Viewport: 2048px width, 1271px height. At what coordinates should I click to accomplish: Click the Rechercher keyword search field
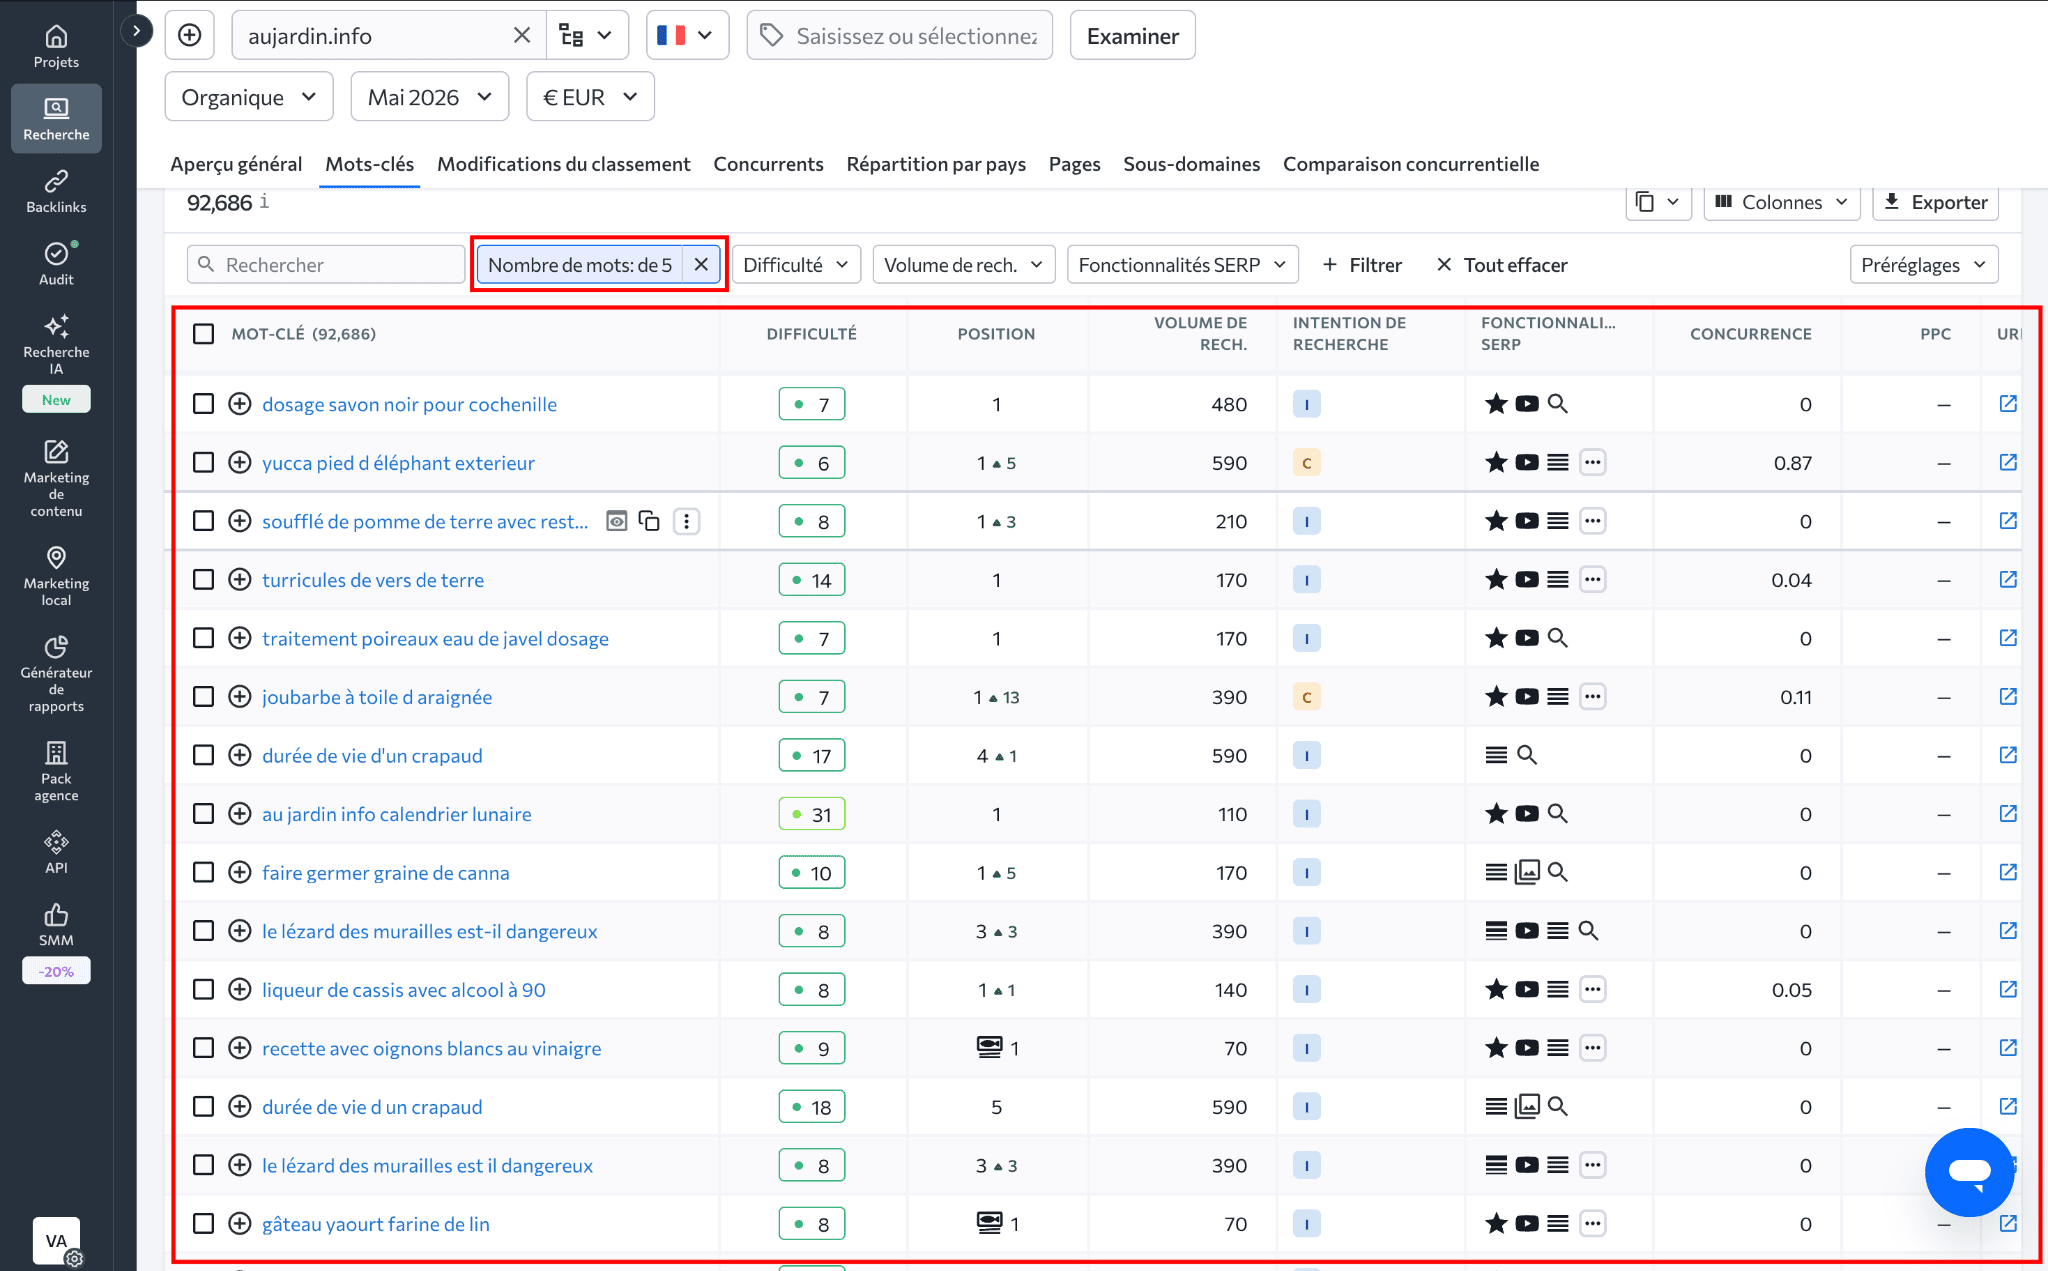click(326, 265)
